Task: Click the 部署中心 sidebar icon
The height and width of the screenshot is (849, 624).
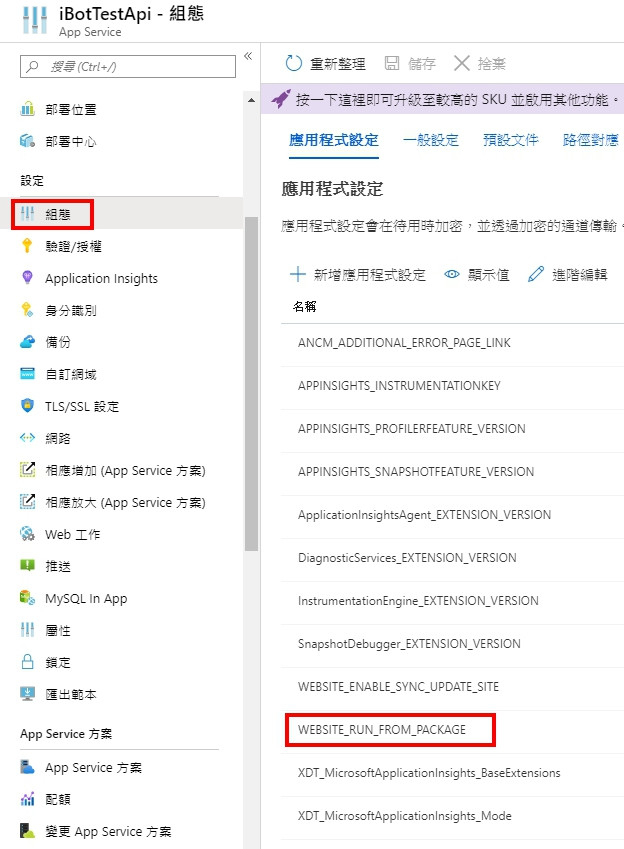Action: point(27,141)
